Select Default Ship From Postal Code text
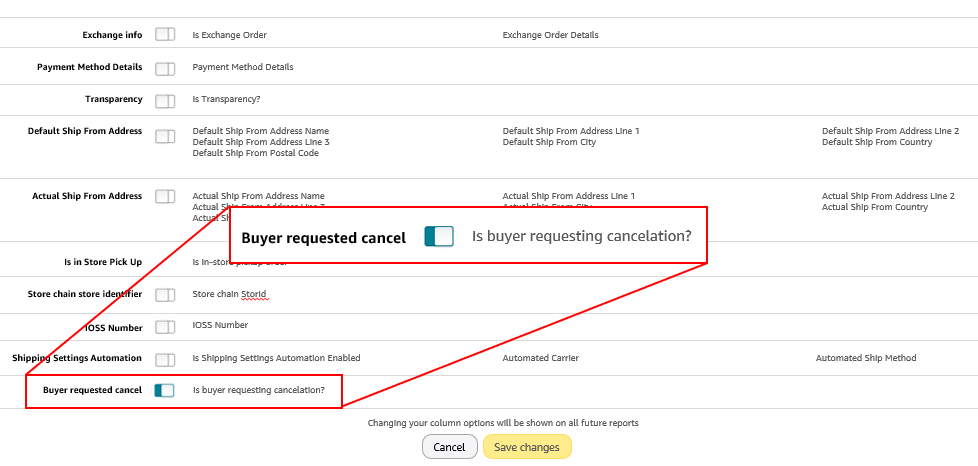The width and height of the screenshot is (978, 466). coord(255,153)
